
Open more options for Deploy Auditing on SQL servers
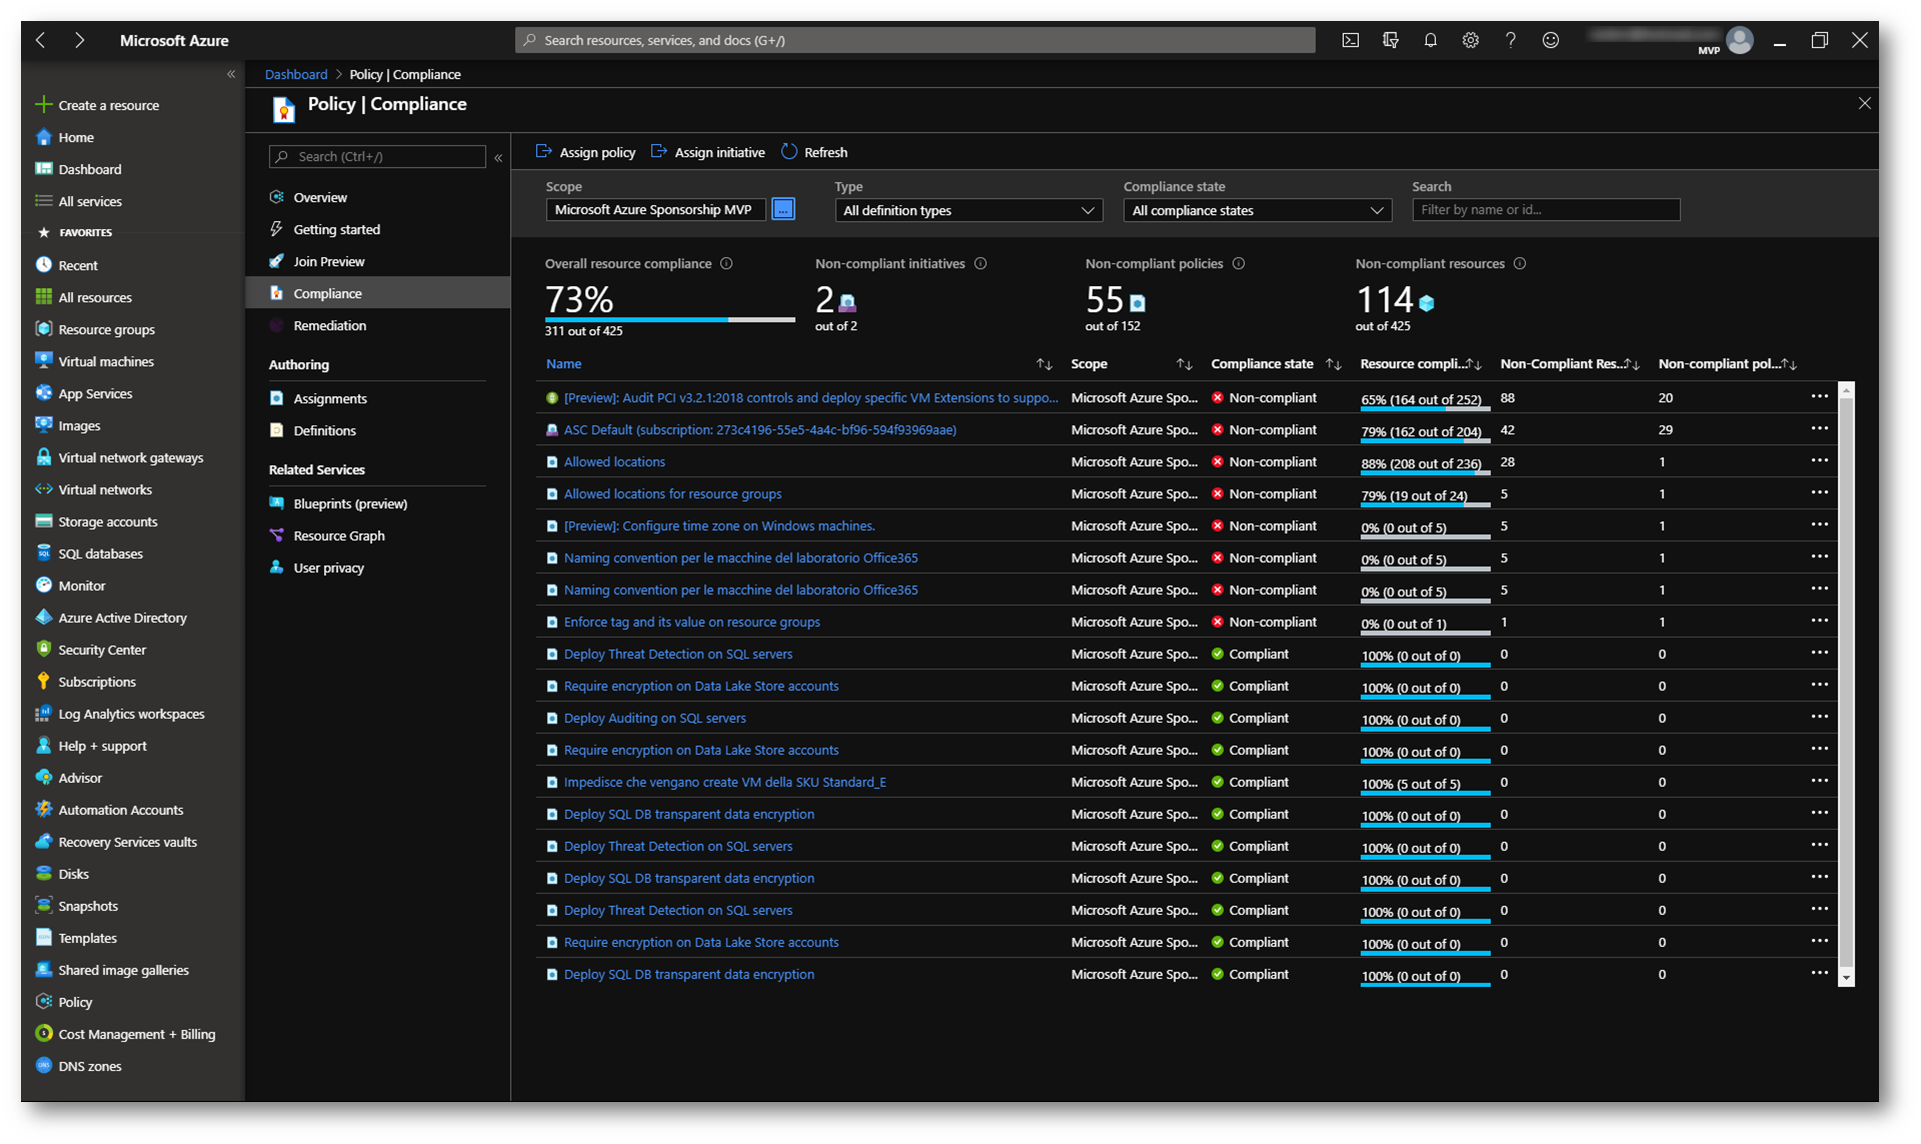[1819, 717]
